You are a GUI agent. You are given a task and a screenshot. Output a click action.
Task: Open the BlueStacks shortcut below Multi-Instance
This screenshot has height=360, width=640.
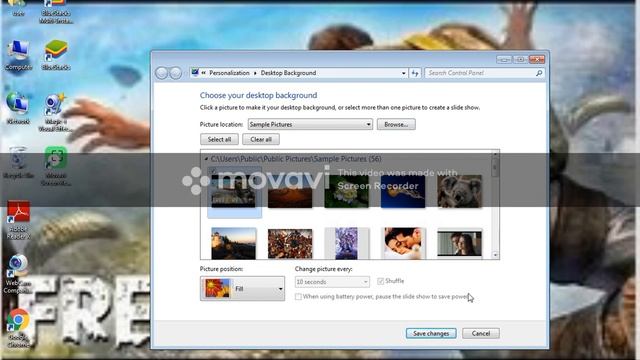[x=56, y=55]
